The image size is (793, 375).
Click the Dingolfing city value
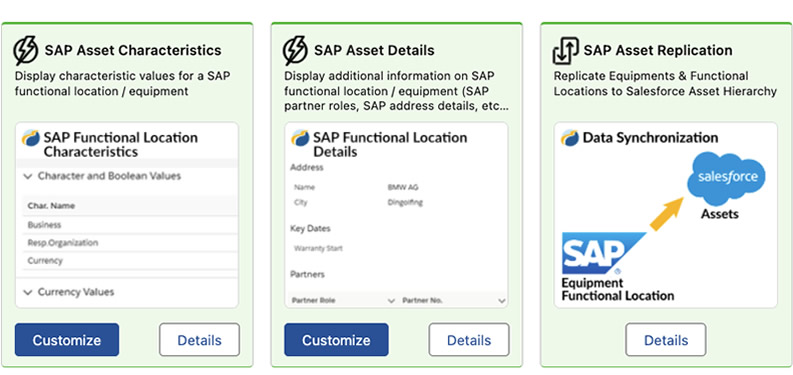click(405, 203)
